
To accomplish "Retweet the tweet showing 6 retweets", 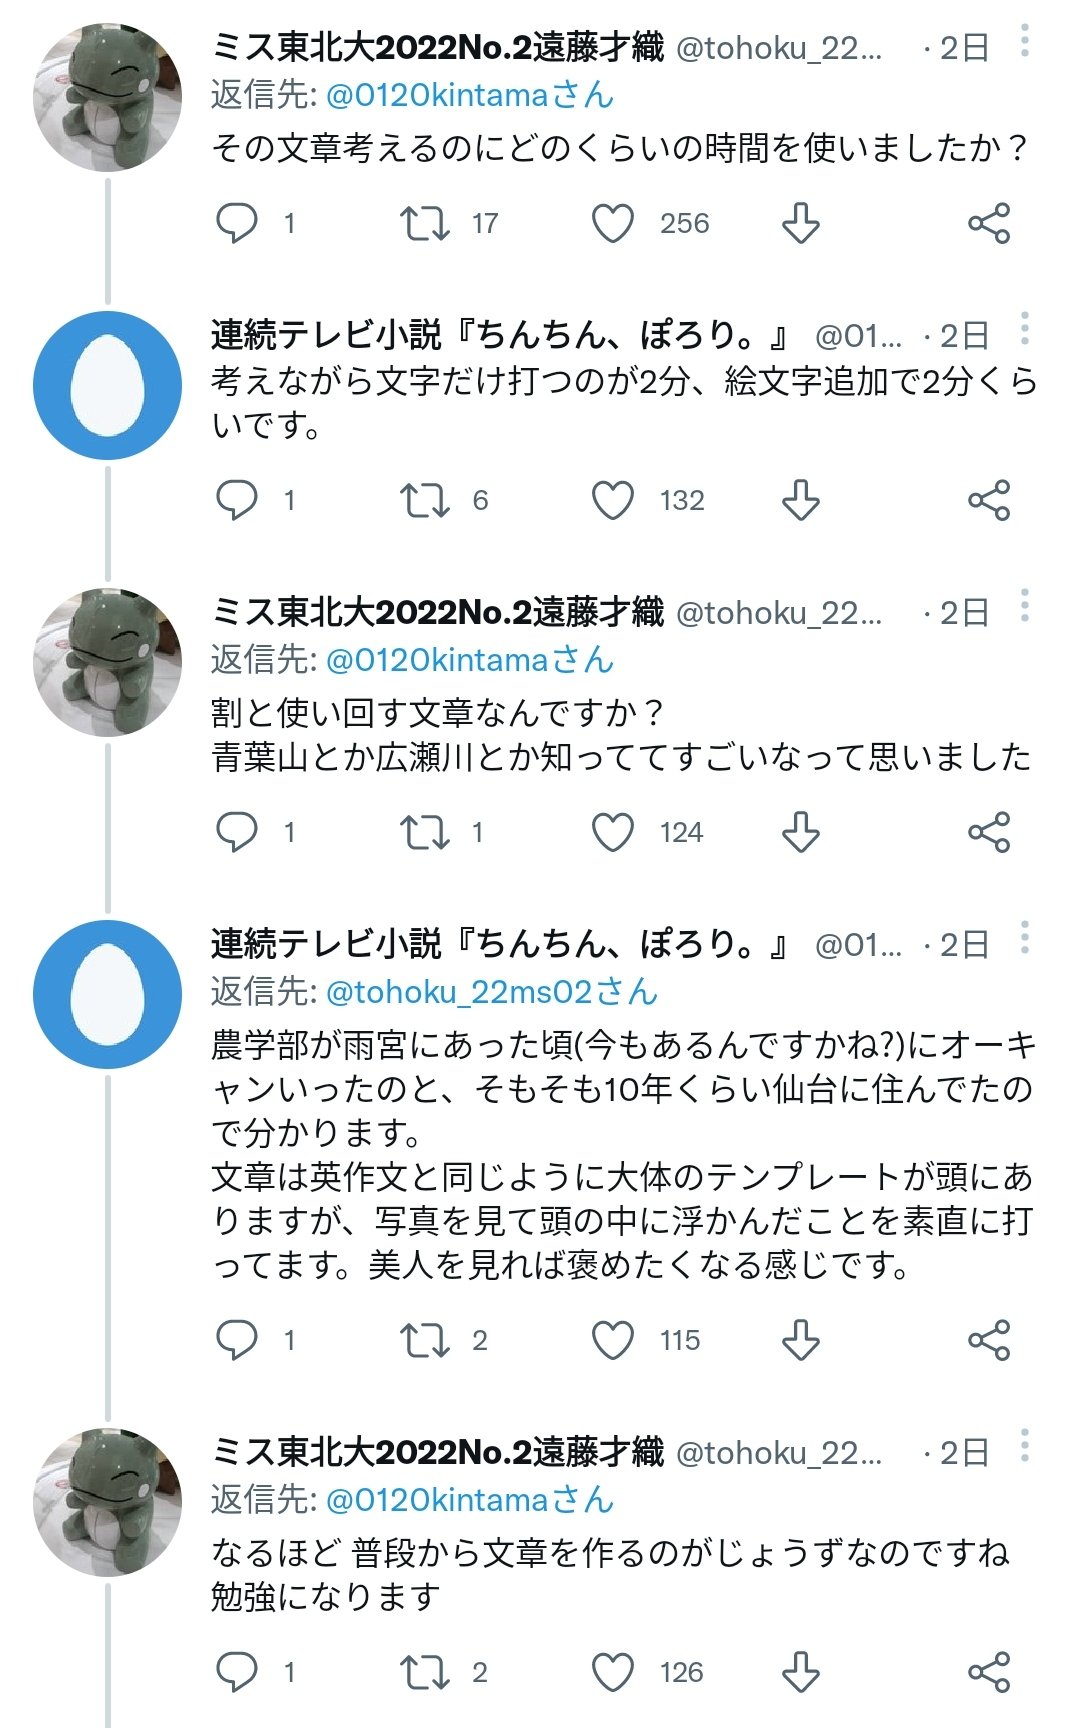I will [424, 500].
